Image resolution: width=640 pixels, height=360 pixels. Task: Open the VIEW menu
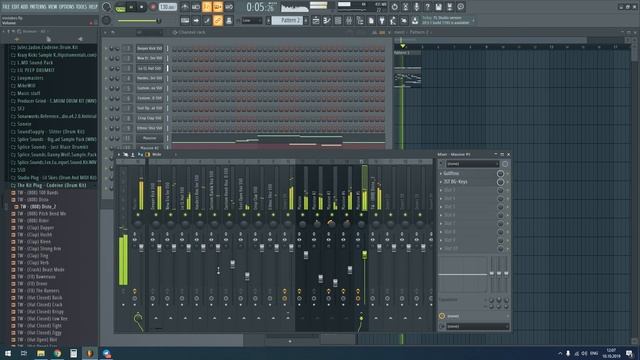point(53,7)
